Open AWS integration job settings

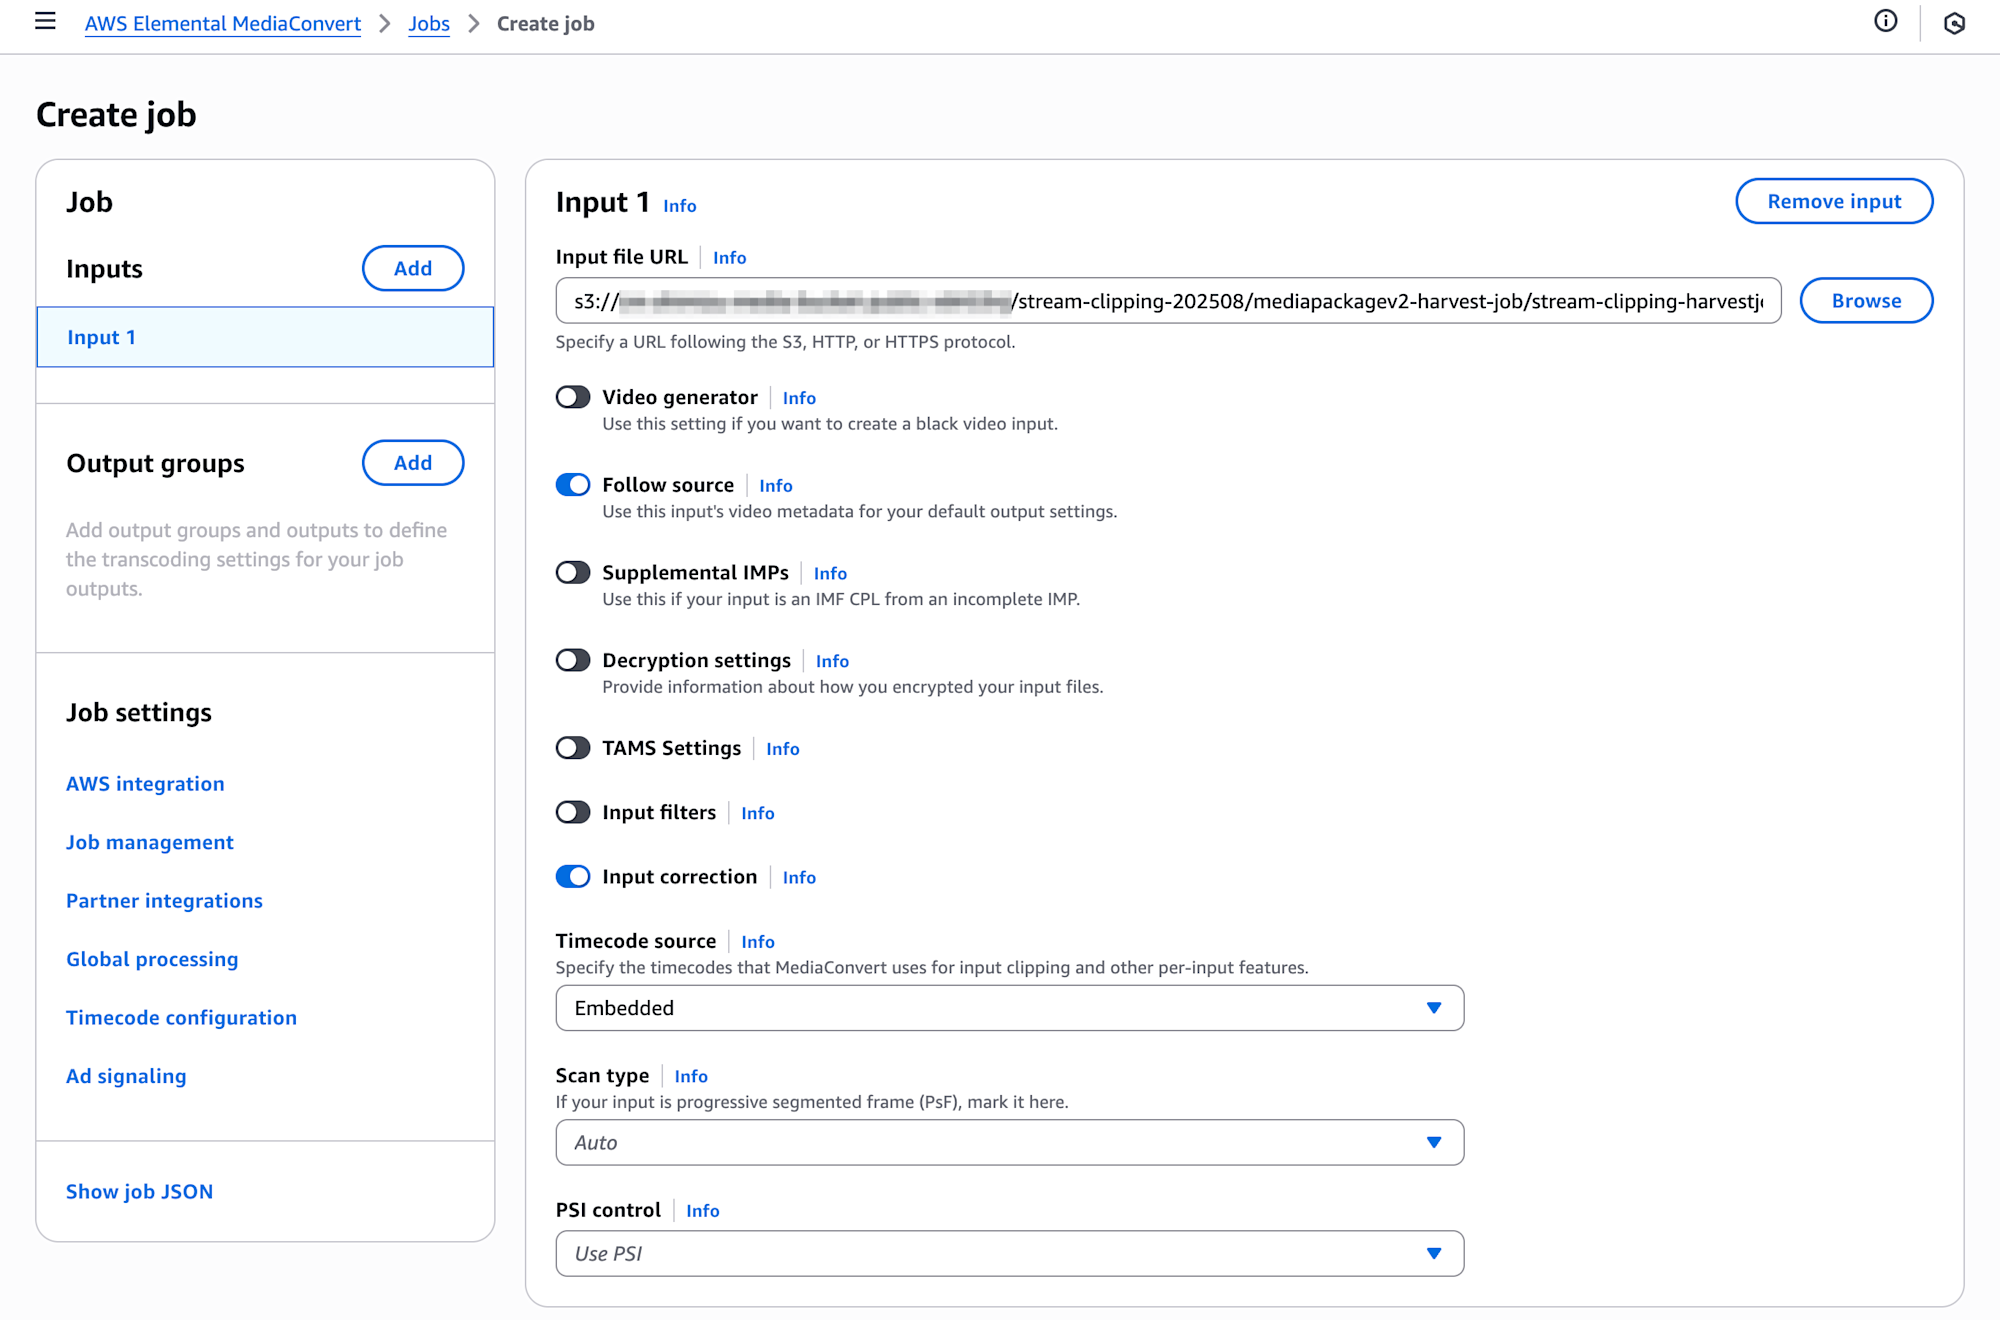pos(145,784)
